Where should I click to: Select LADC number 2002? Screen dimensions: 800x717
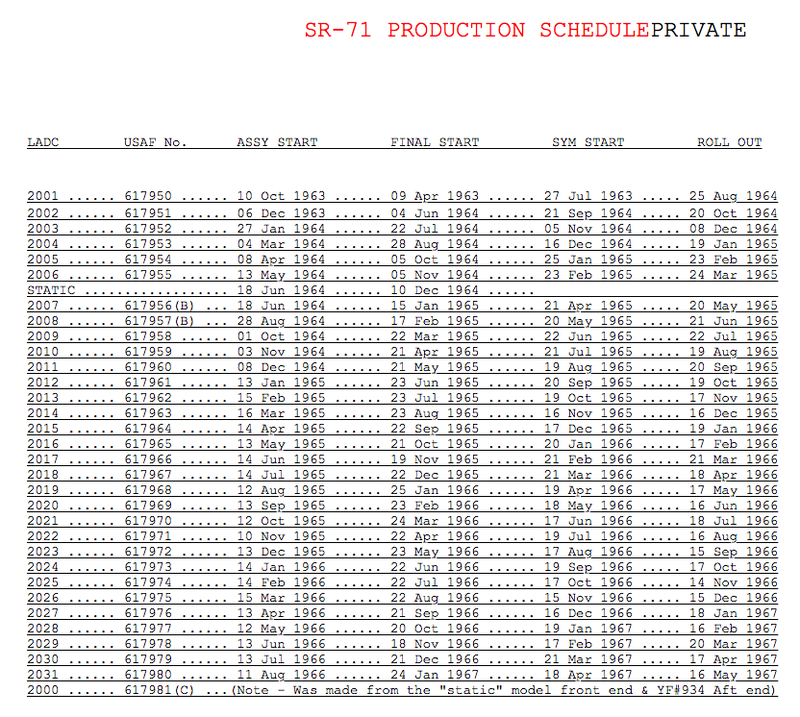tap(43, 213)
